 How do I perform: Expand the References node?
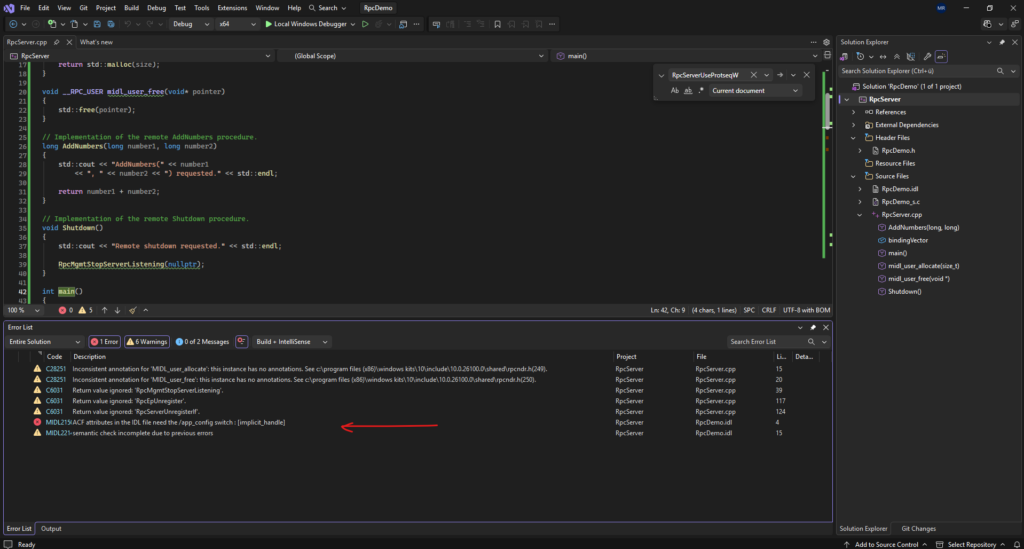point(853,112)
